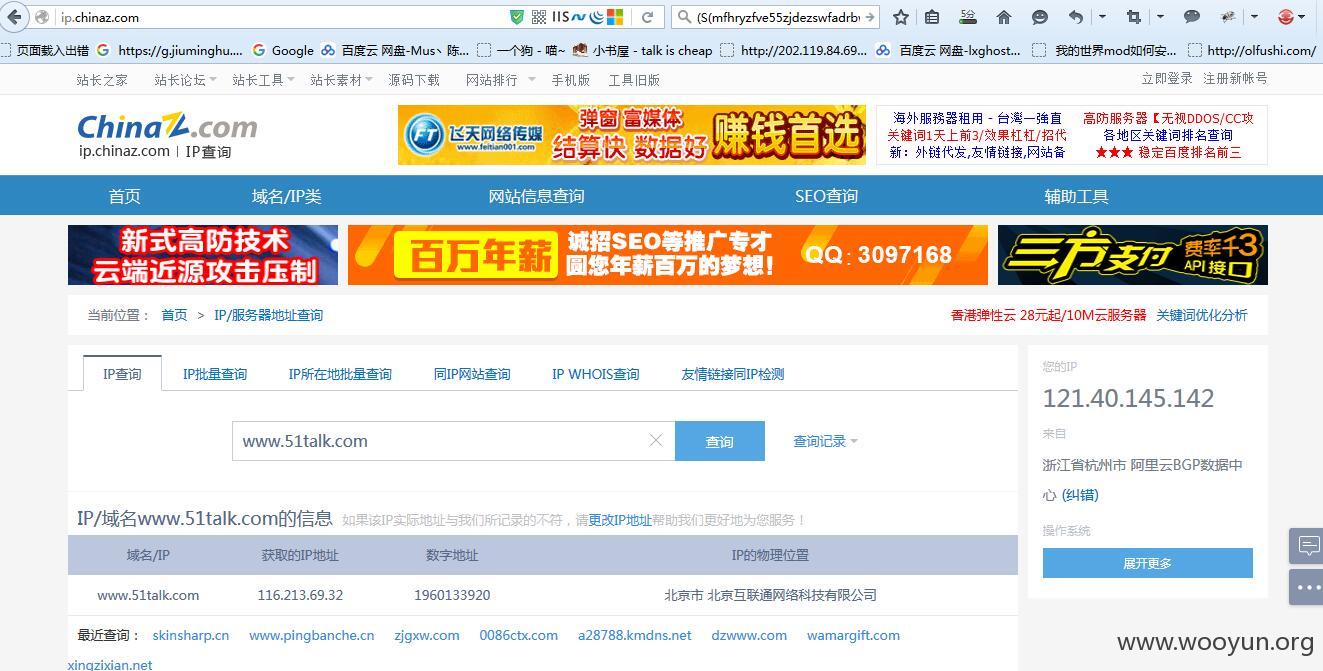The width and height of the screenshot is (1323, 671).
Task: Open the www.pingbanche.cn recent query link
Action: pyautogui.click(x=312, y=635)
